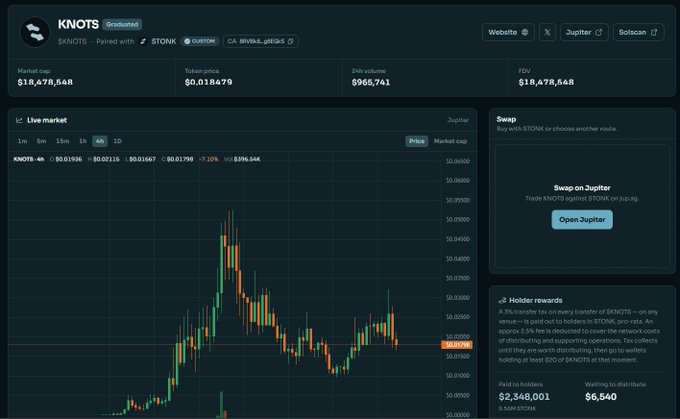Copy the contract address via copy icon
The width and height of the screenshot is (680, 419).
click(x=291, y=41)
